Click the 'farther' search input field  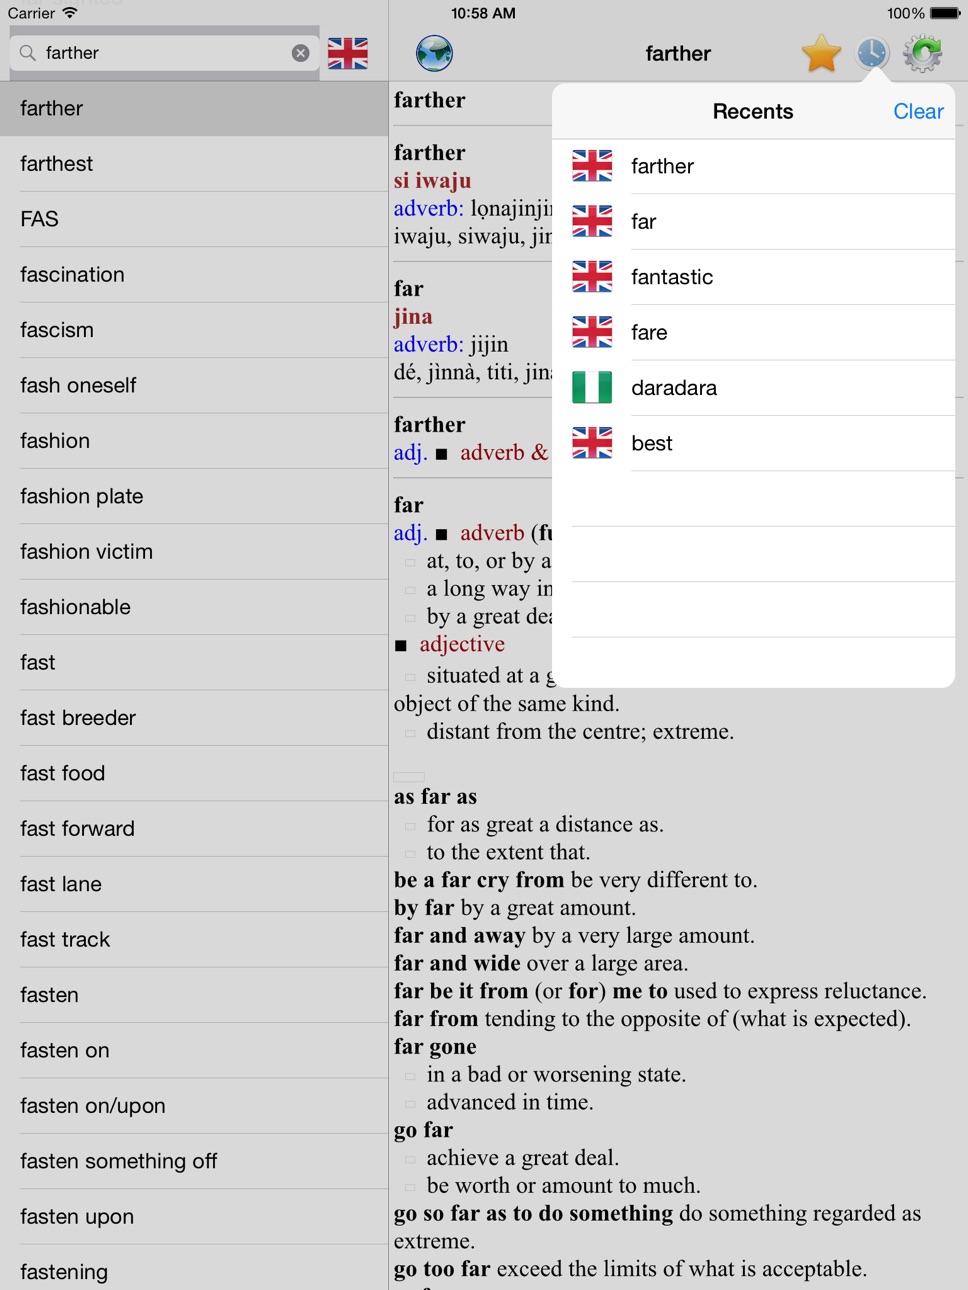165,53
